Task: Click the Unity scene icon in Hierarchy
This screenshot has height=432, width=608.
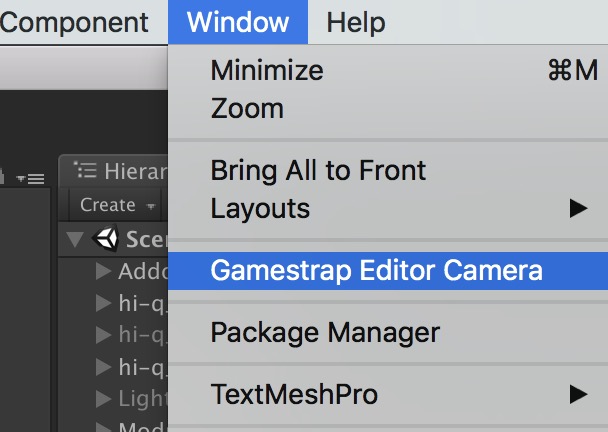Action: 106,238
